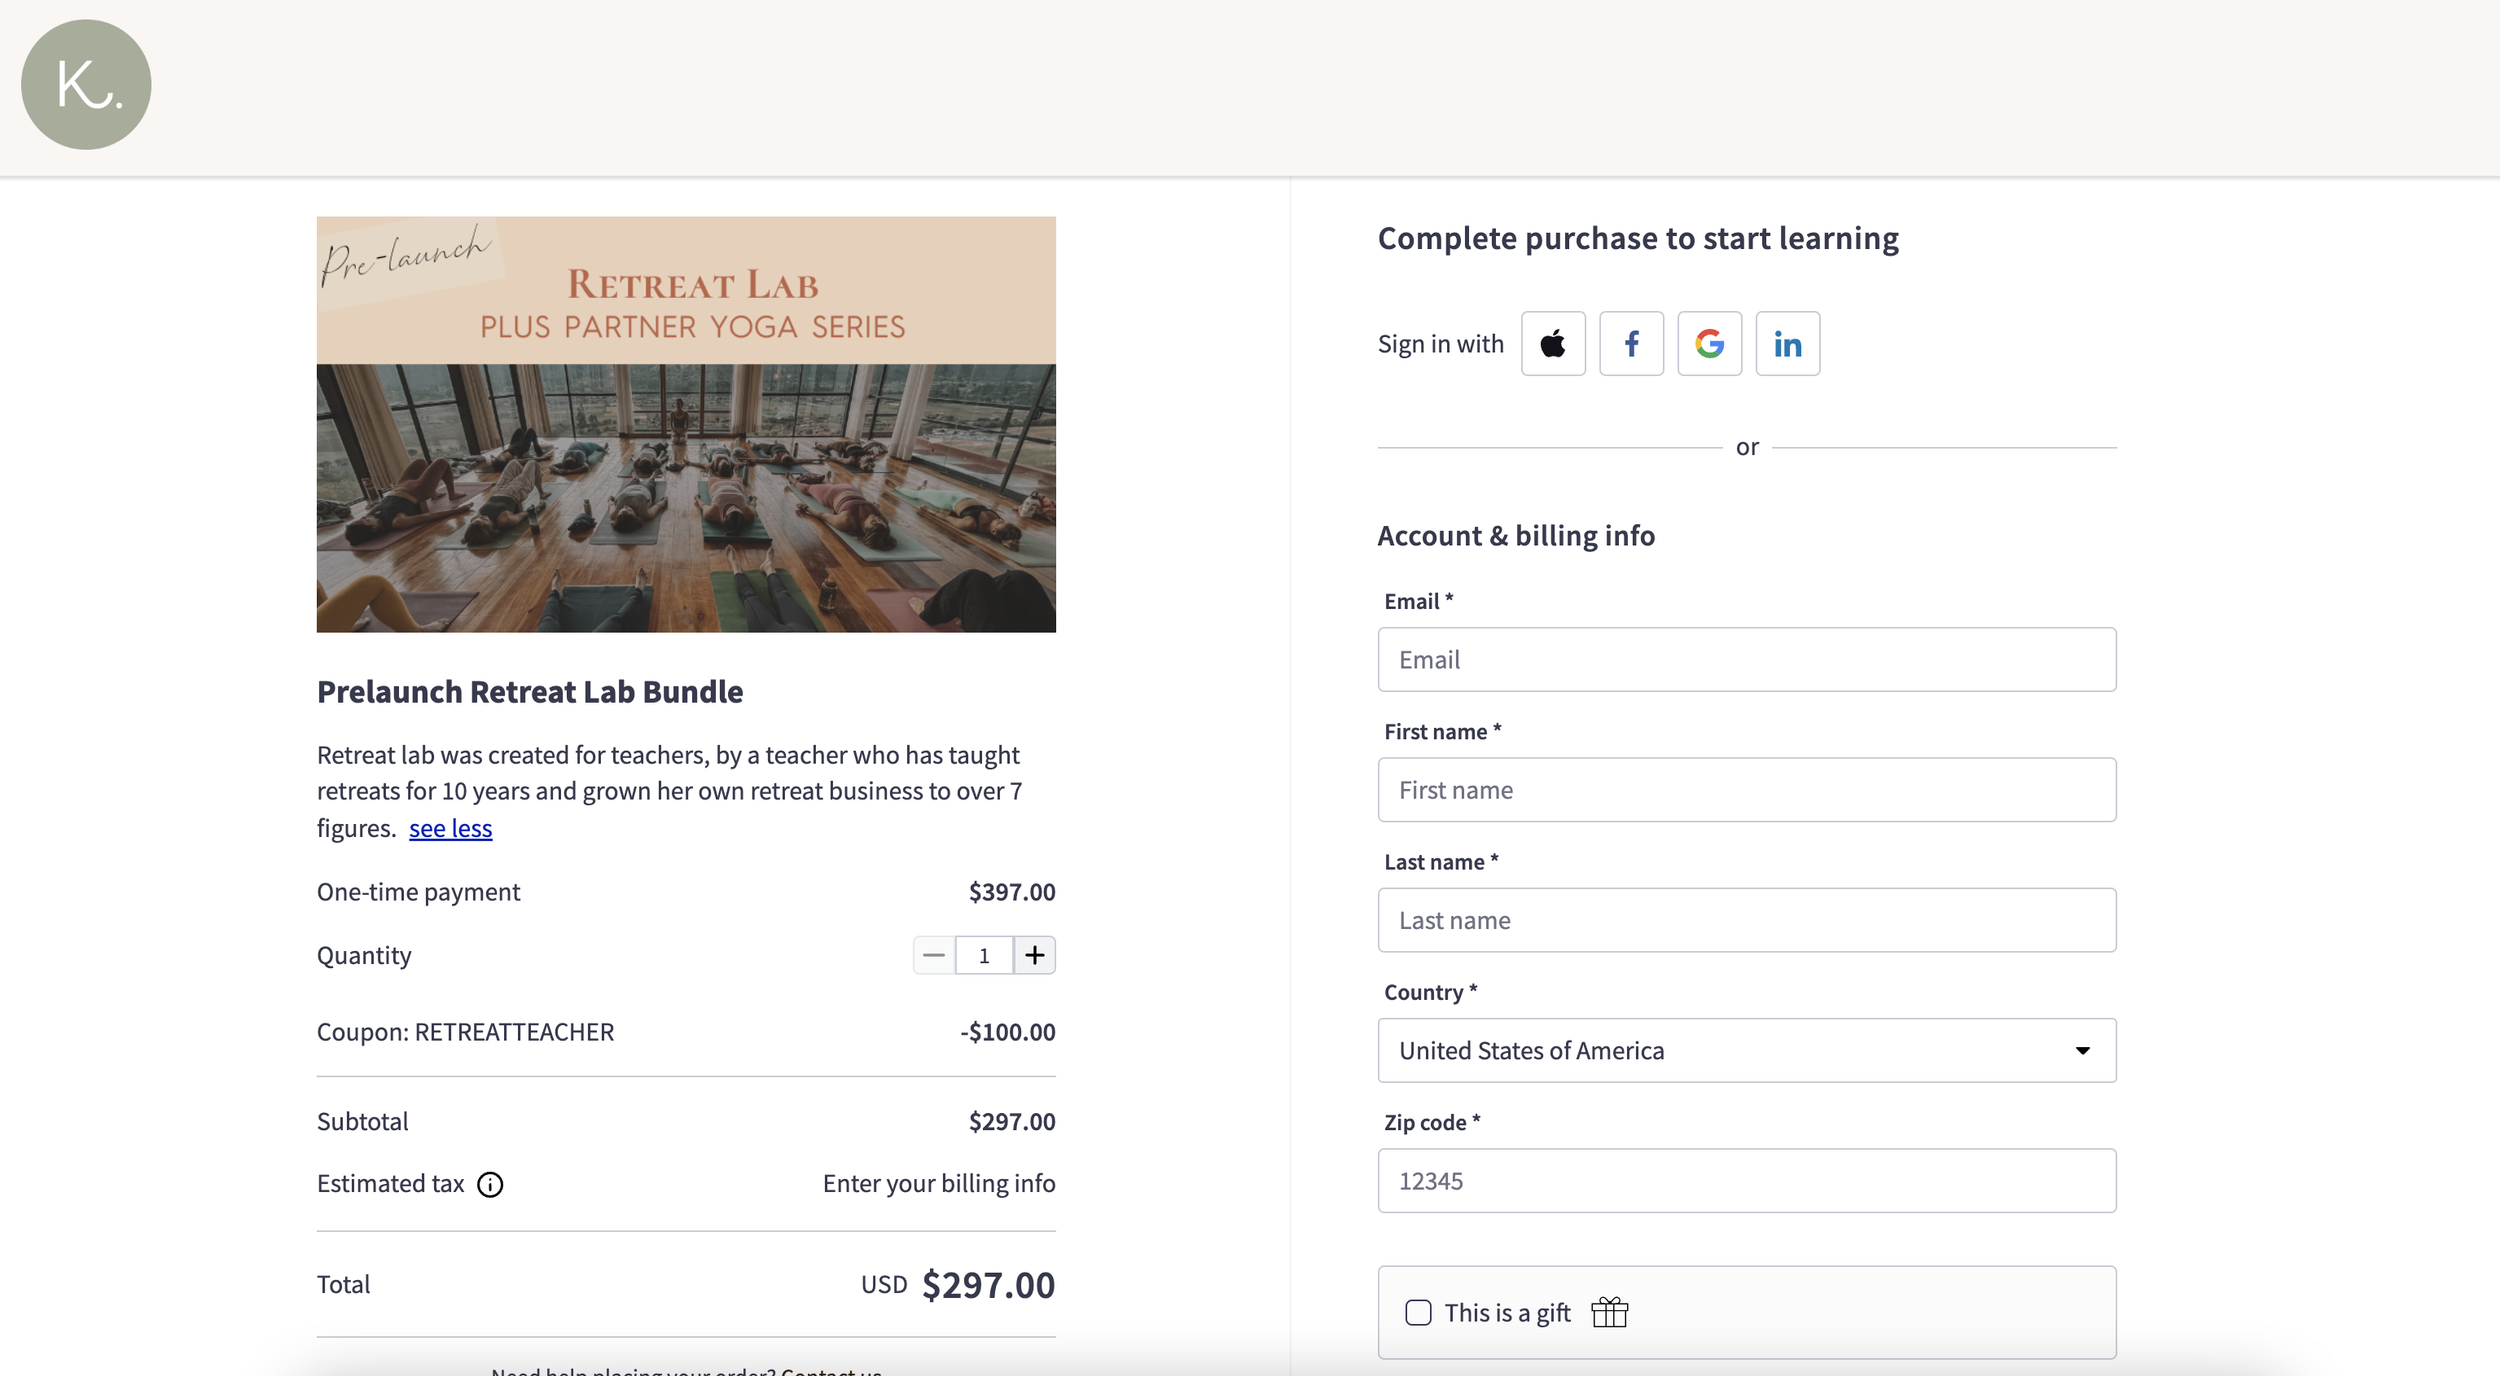Viewport: 2500px width, 1376px height.
Task: Increase quantity with the plus button
Action: pyautogui.click(x=1035, y=955)
